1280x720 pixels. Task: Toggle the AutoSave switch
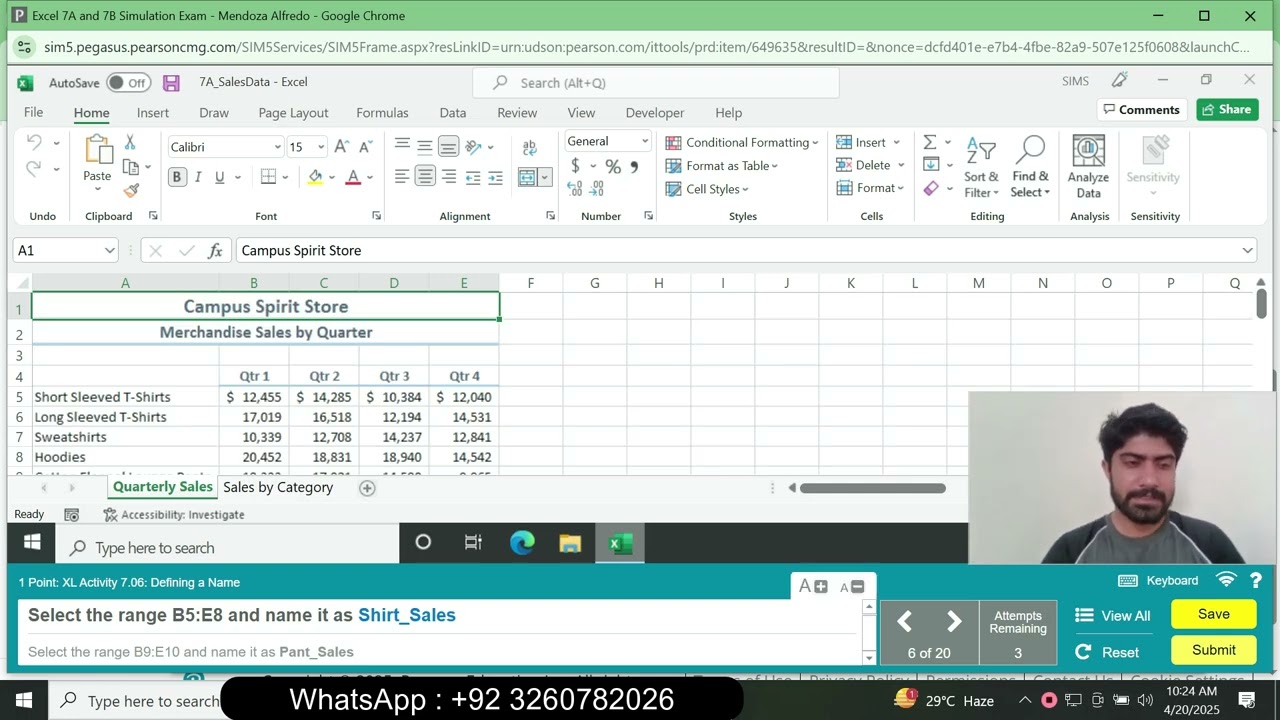coord(128,83)
